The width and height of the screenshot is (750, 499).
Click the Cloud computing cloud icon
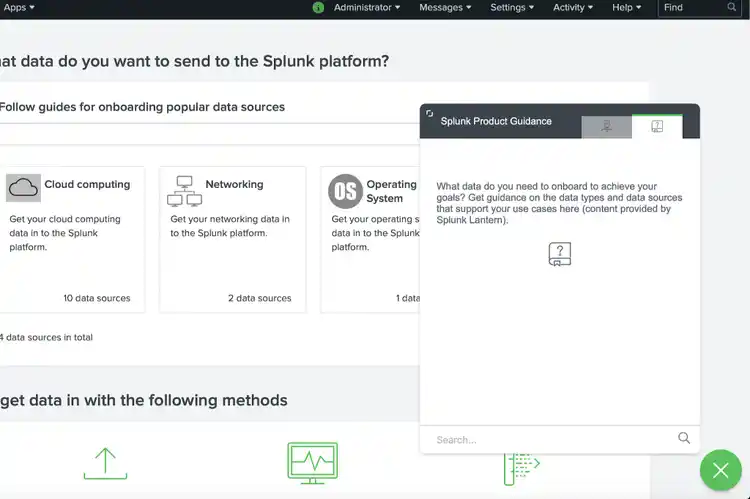click(23, 187)
